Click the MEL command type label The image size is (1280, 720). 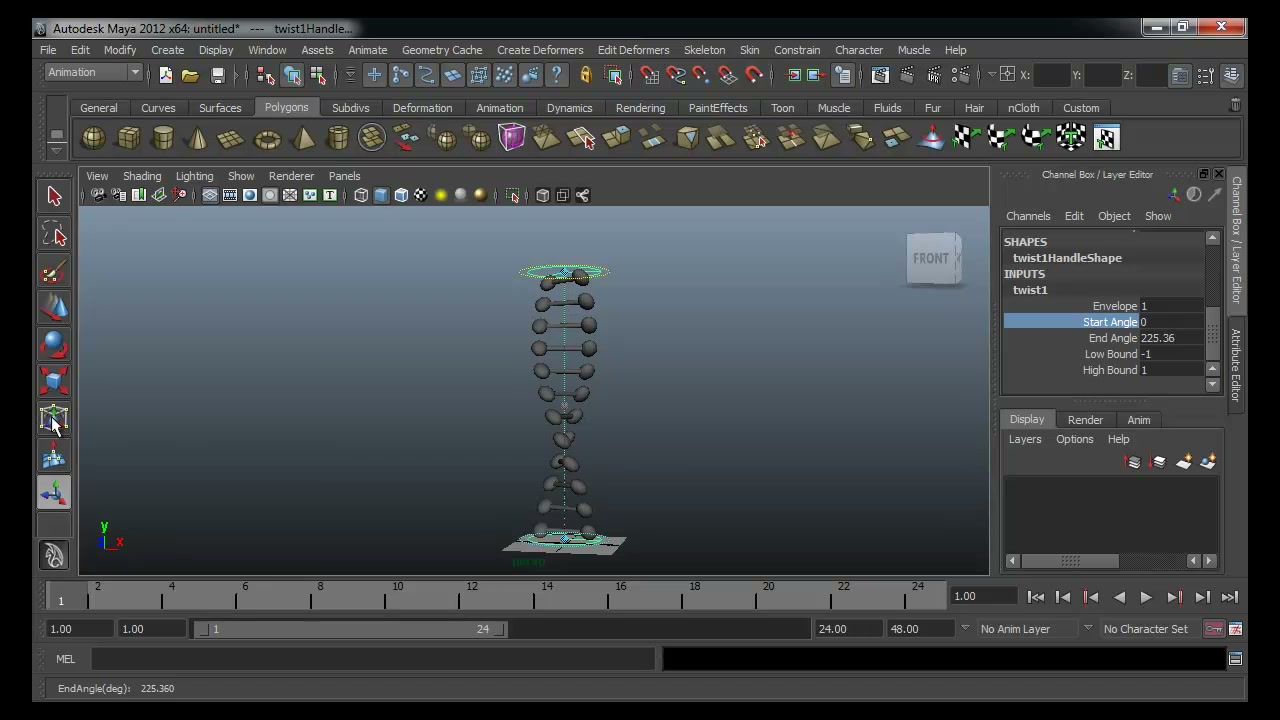65,659
